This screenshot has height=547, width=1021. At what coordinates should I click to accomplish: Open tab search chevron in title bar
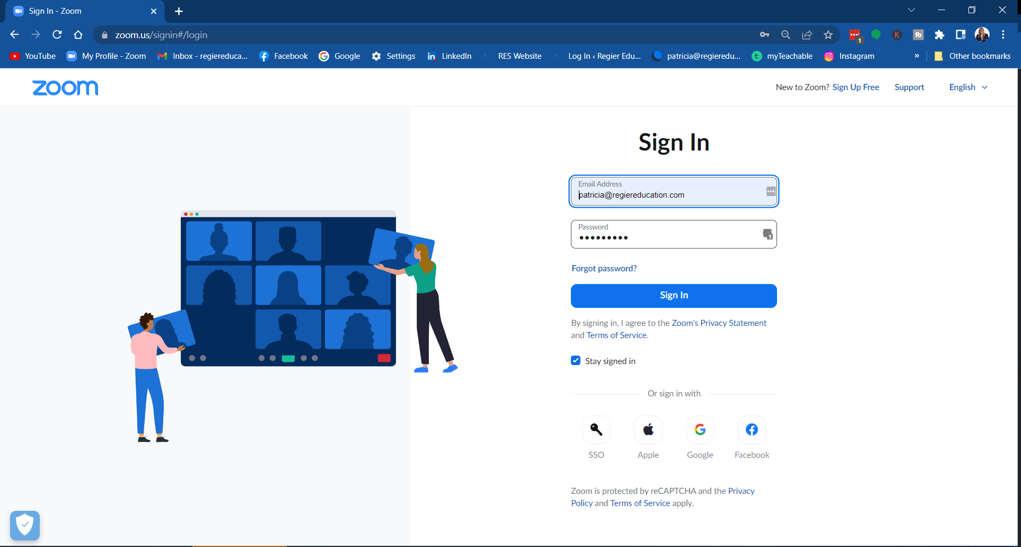point(911,10)
